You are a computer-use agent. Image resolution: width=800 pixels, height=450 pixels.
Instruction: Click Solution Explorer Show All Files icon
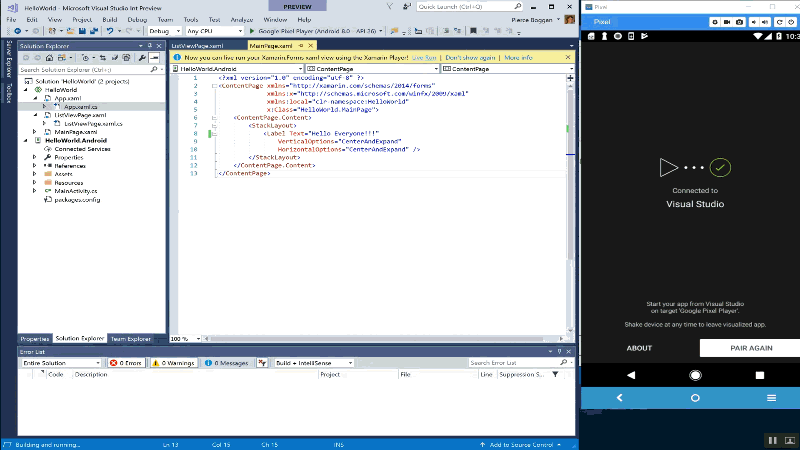pos(126,58)
